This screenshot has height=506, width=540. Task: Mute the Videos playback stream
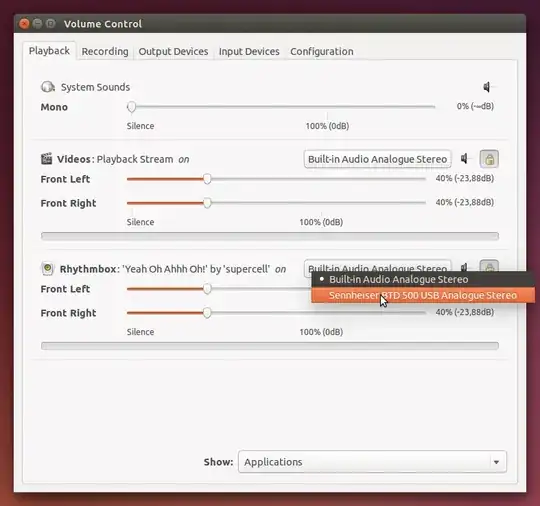[x=465, y=159]
